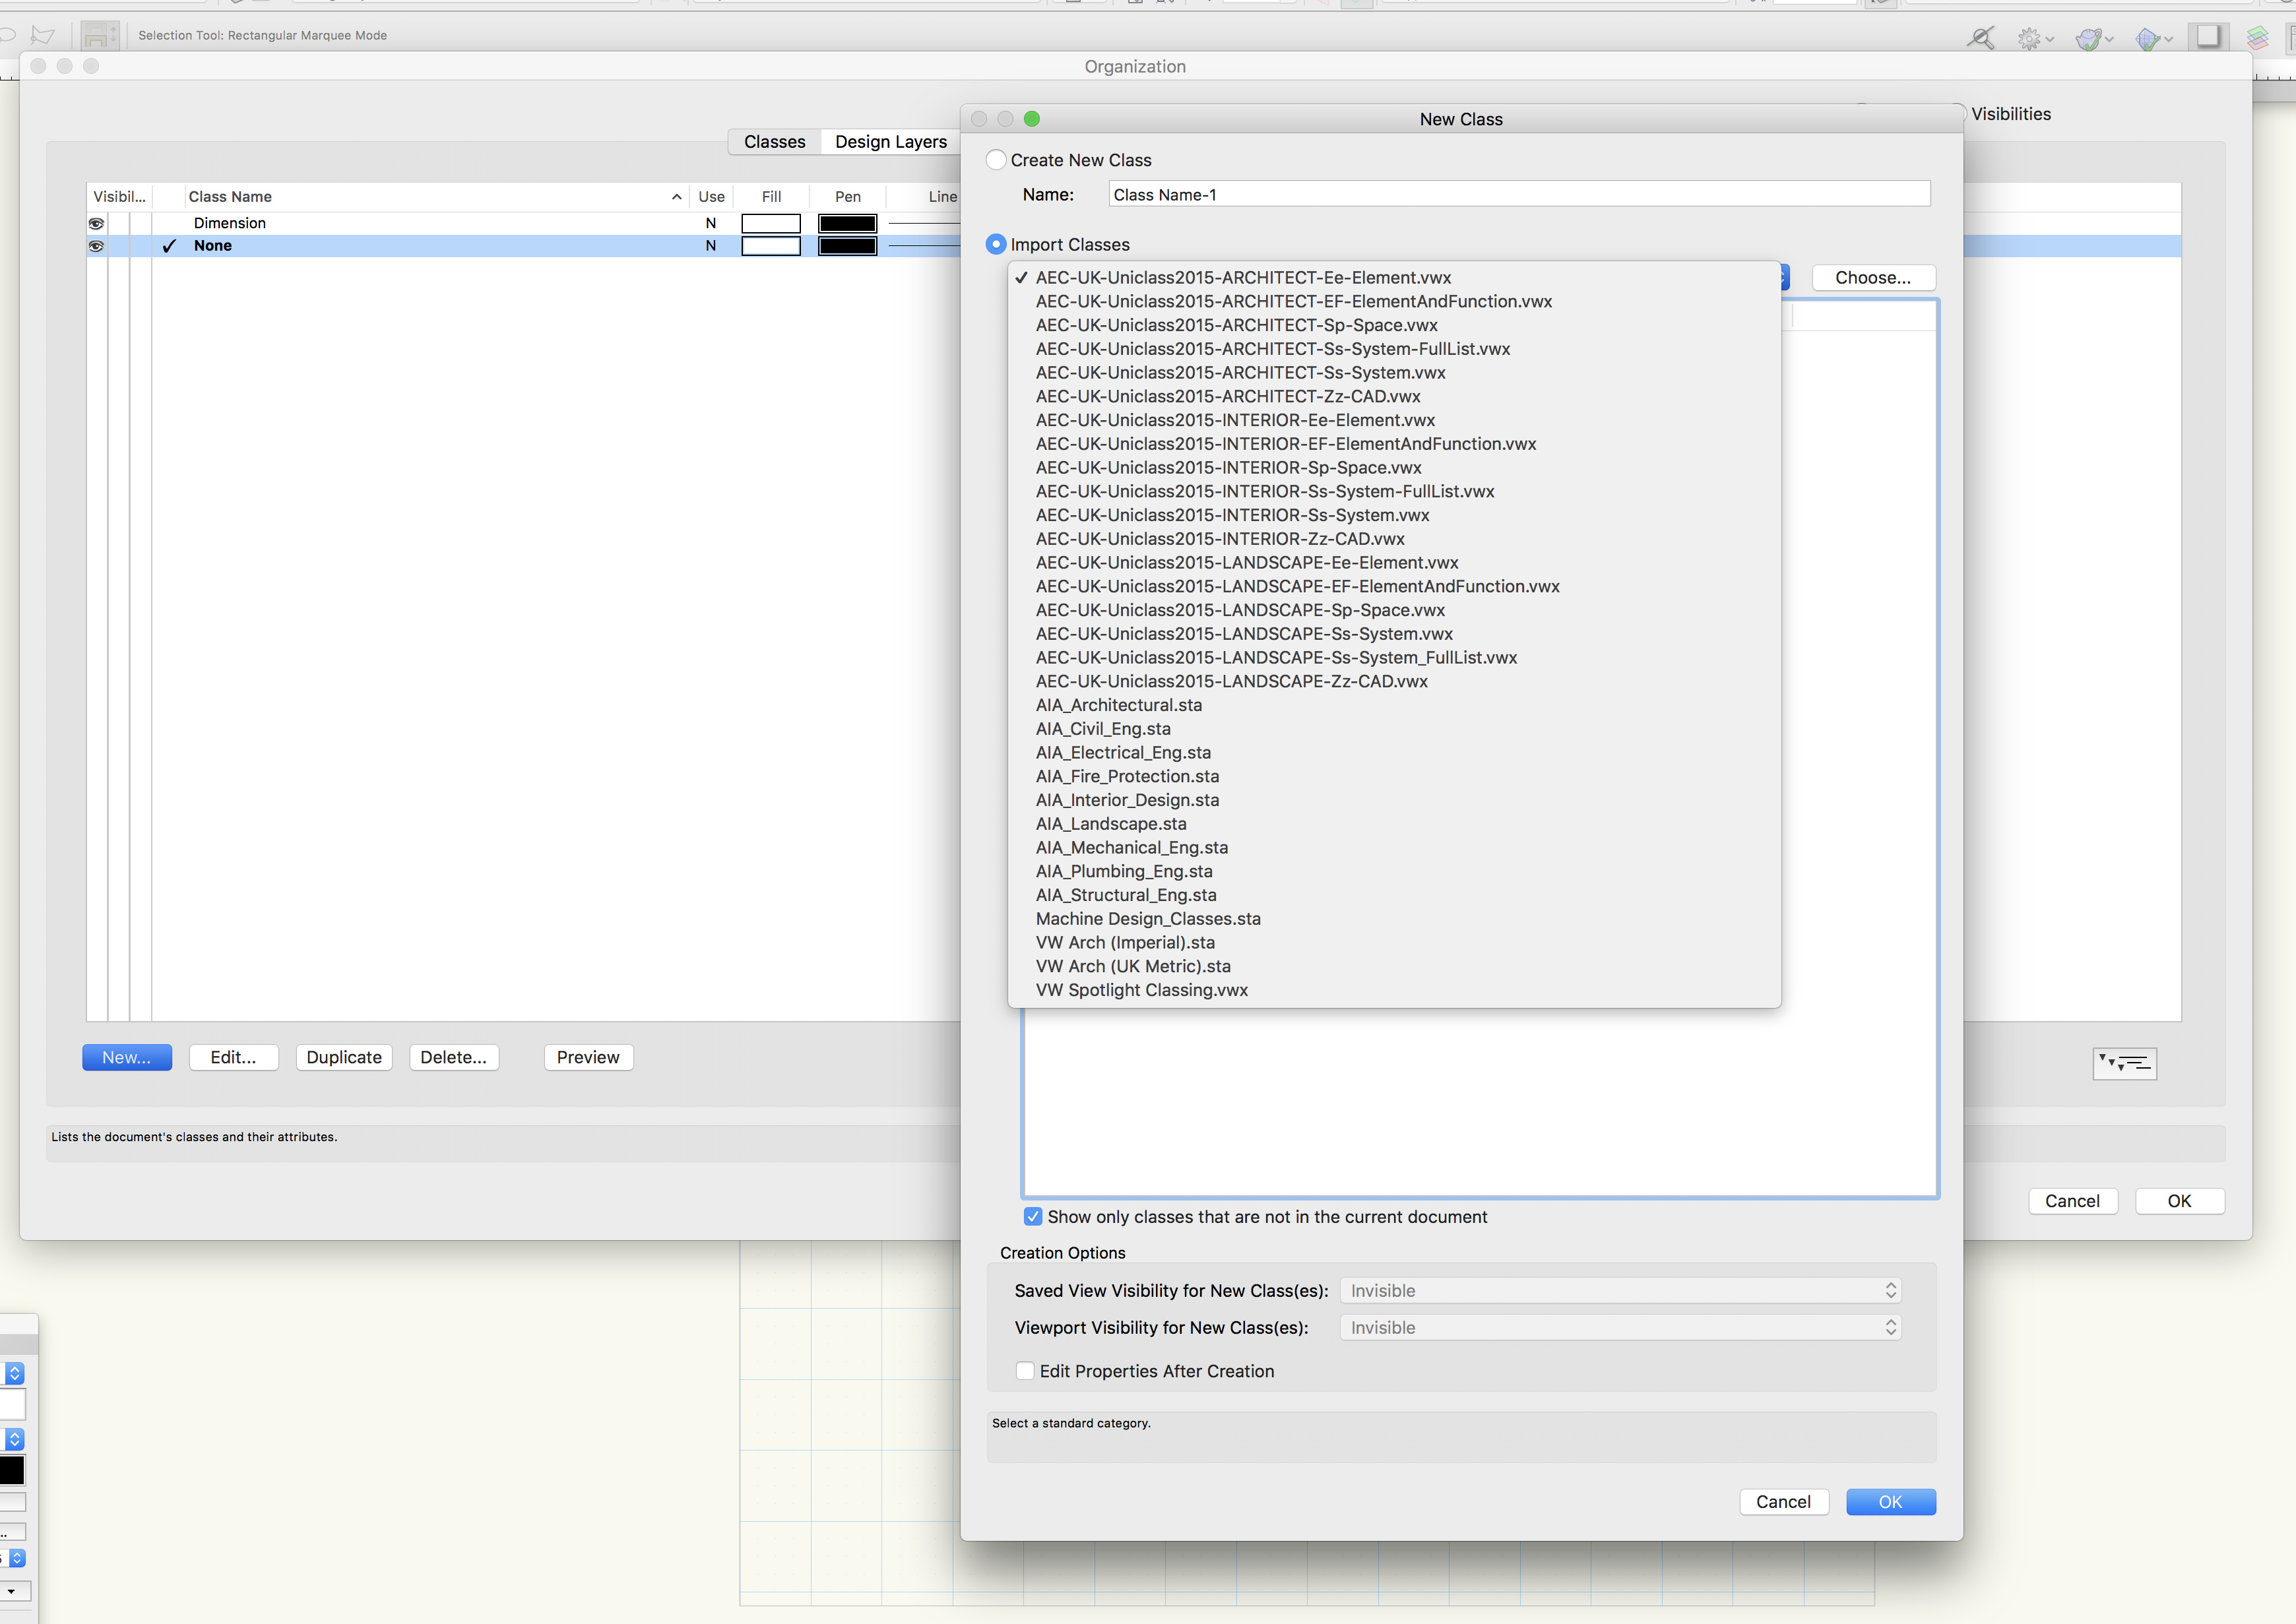Uncheck Show only classes not in document
Screen dimensions: 2296x1624
click(1033, 1216)
